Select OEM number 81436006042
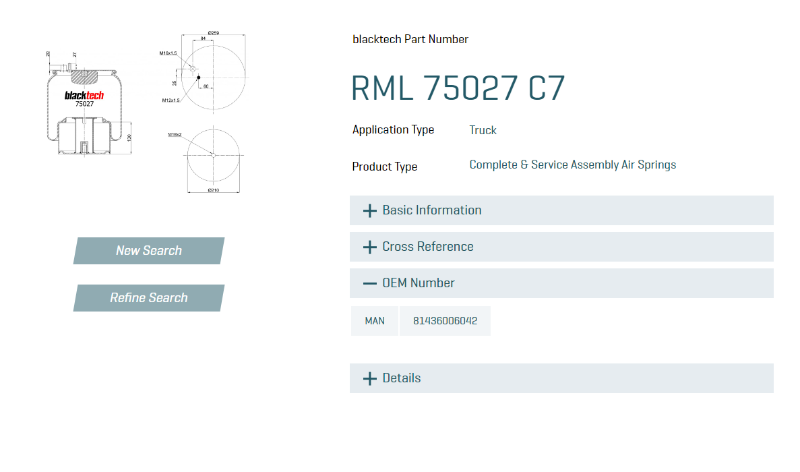 (x=445, y=321)
